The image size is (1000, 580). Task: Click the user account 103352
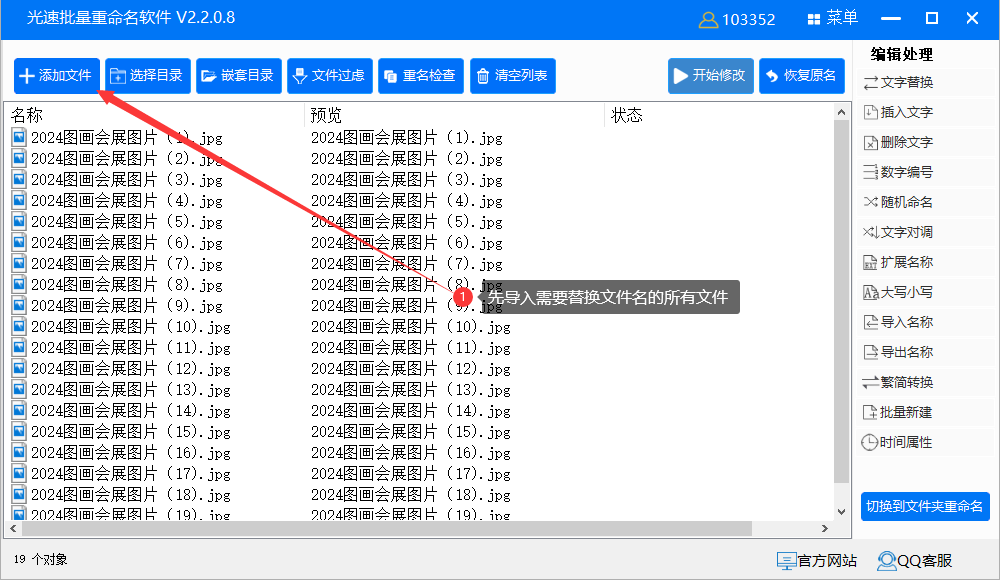(x=737, y=20)
